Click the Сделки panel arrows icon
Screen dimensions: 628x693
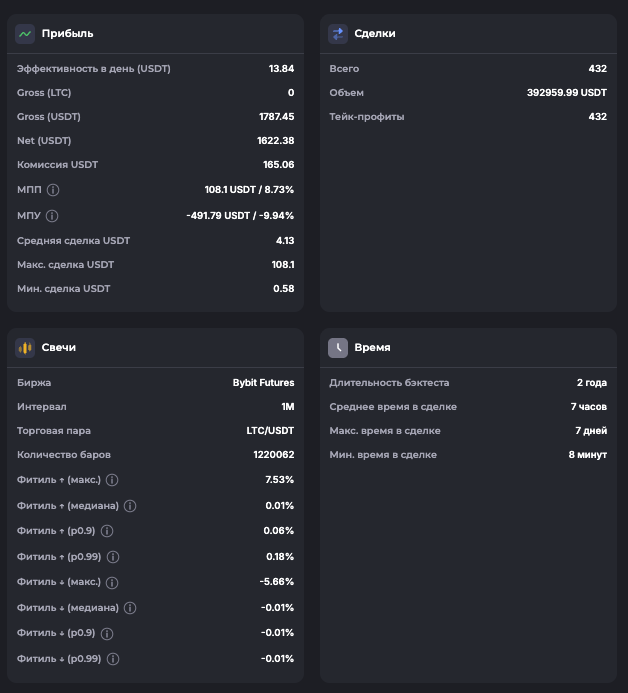(x=338, y=33)
